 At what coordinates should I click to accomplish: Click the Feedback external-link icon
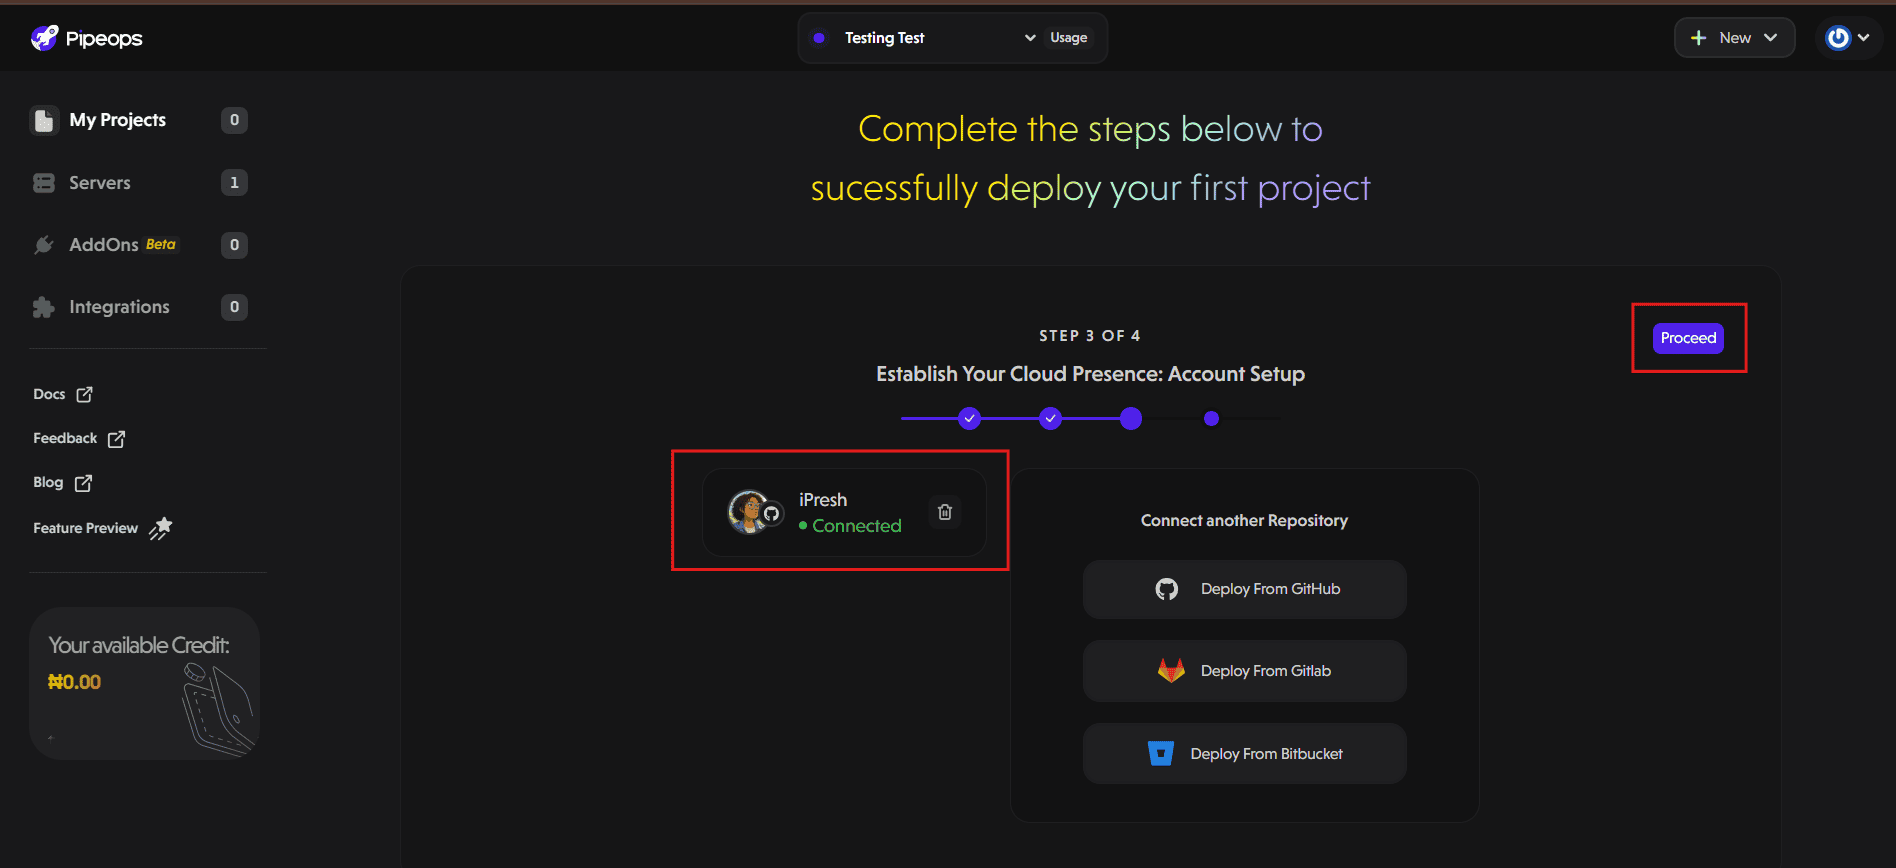click(117, 438)
